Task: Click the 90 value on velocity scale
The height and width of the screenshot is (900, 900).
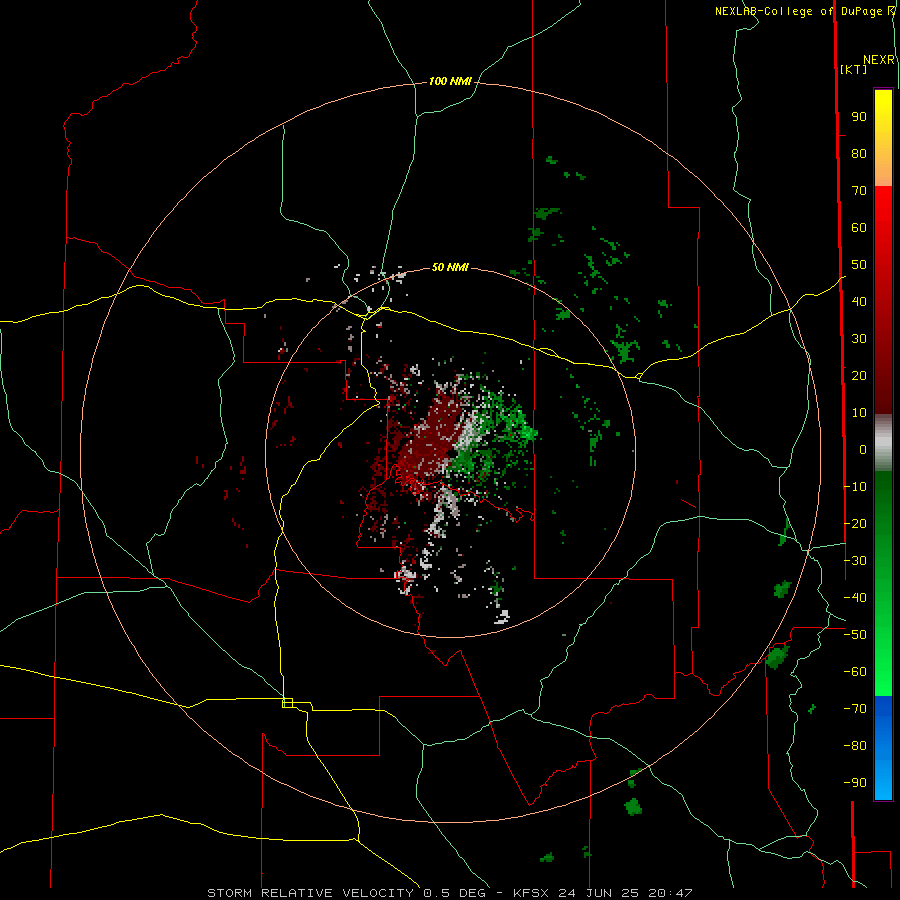Action: point(859,117)
